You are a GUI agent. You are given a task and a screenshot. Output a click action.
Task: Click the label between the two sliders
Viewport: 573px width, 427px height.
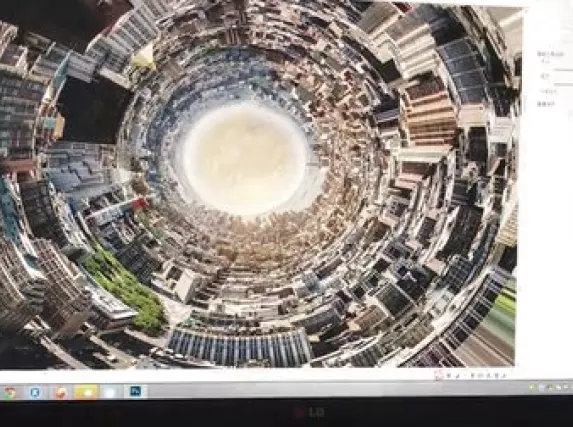(x=544, y=76)
